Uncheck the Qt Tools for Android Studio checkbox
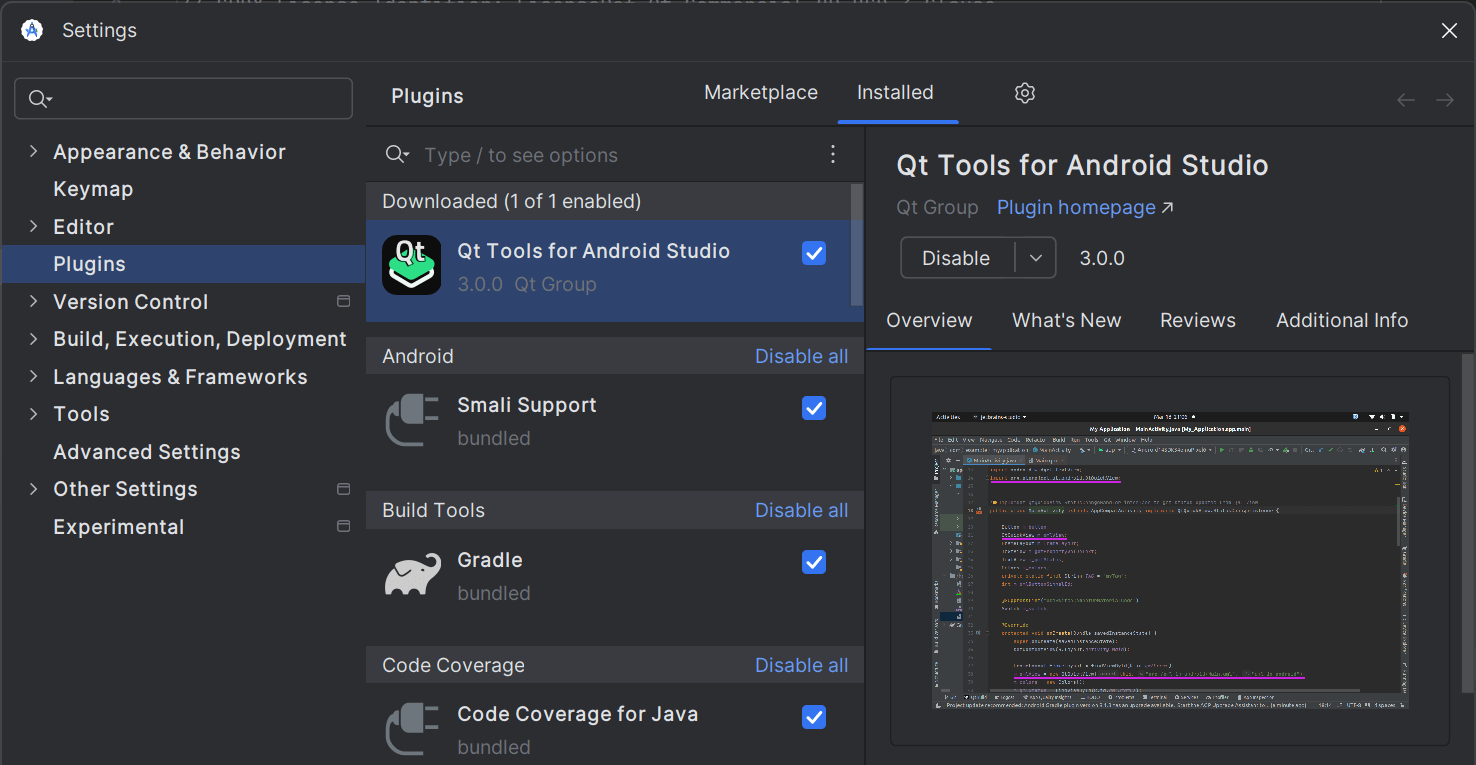 [x=814, y=254]
